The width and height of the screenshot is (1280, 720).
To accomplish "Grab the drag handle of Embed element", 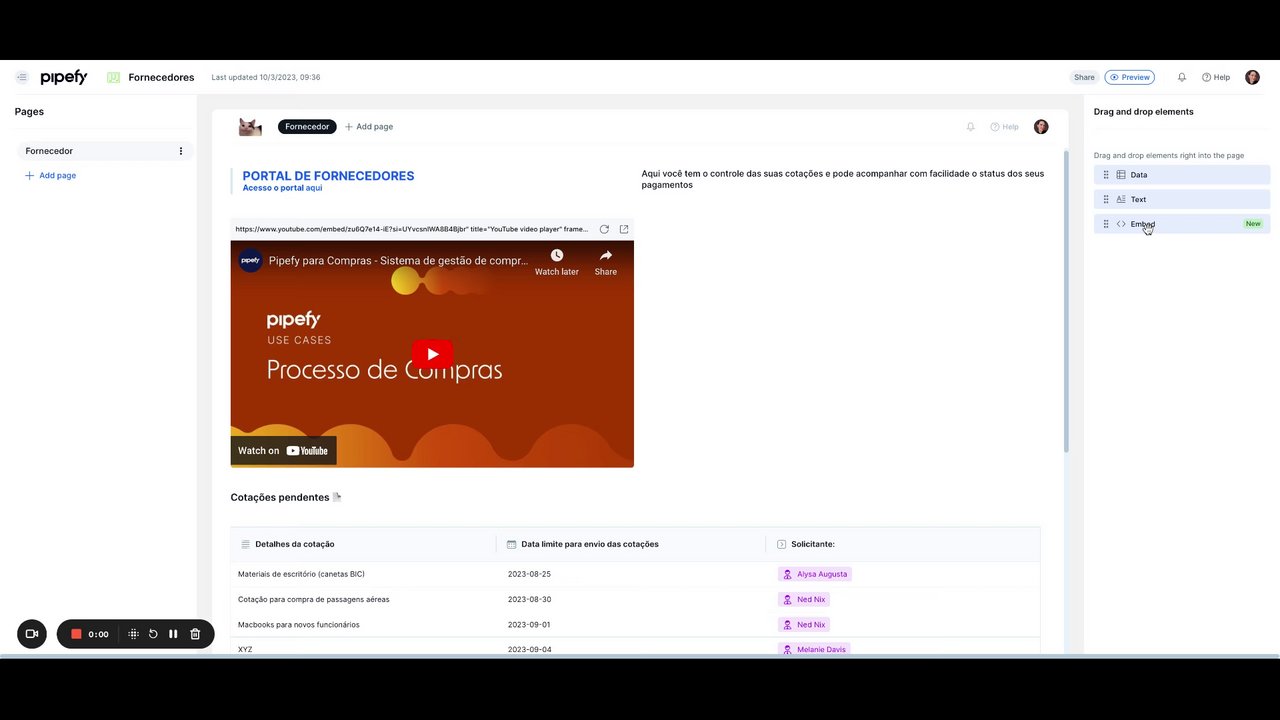I will 1106,224.
